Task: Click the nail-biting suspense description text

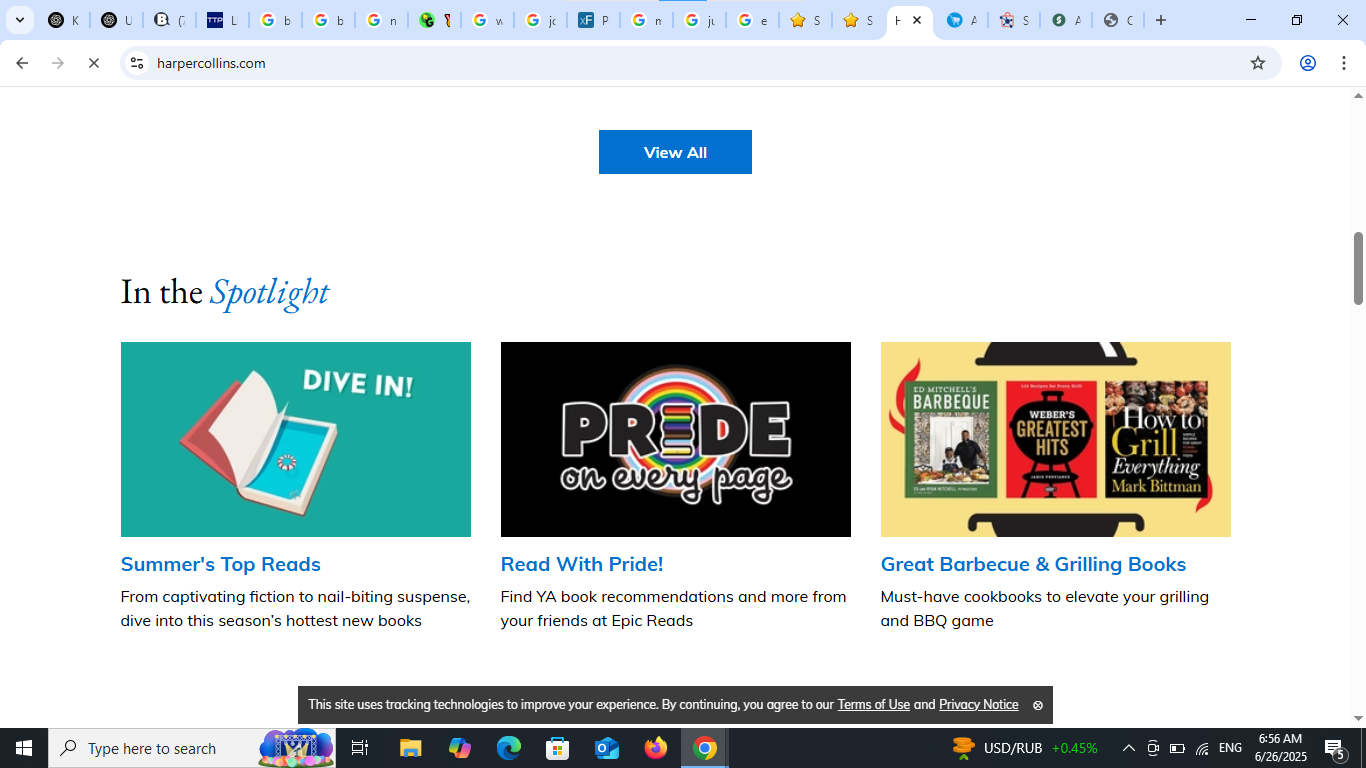Action: click(x=295, y=608)
